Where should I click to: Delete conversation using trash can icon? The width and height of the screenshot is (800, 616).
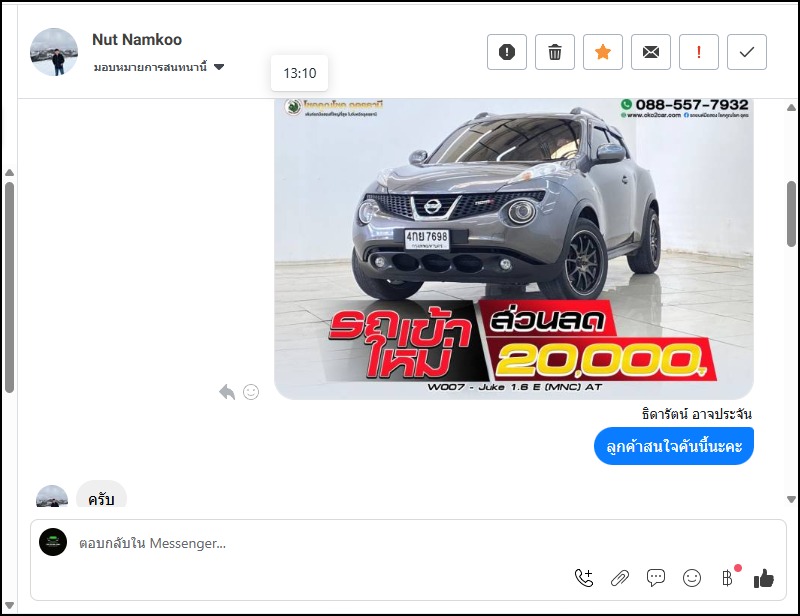(x=555, y=52)
